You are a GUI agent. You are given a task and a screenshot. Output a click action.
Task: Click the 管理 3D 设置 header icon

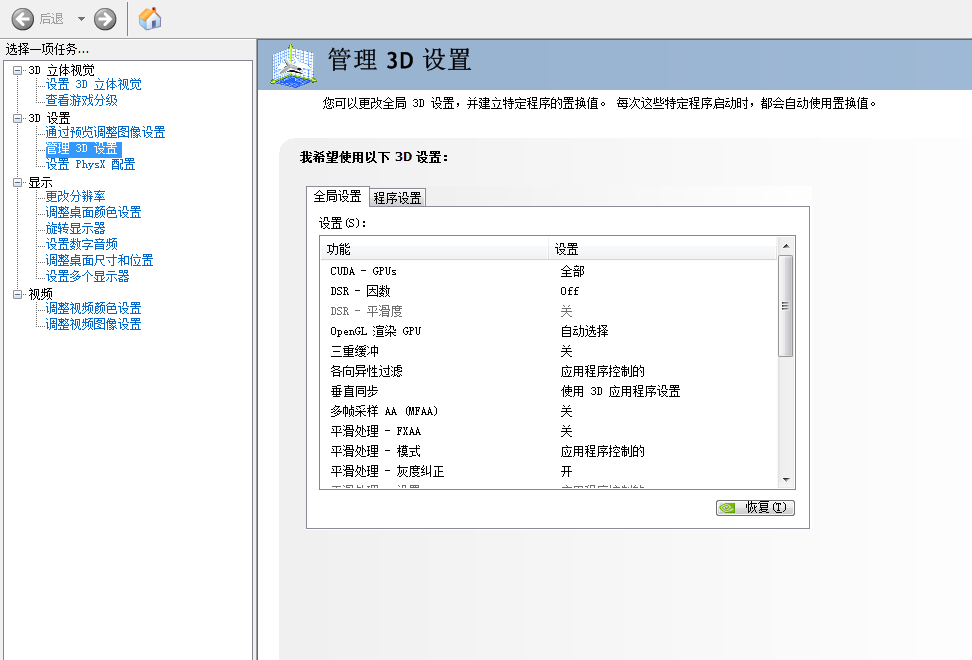pos(294,64)
